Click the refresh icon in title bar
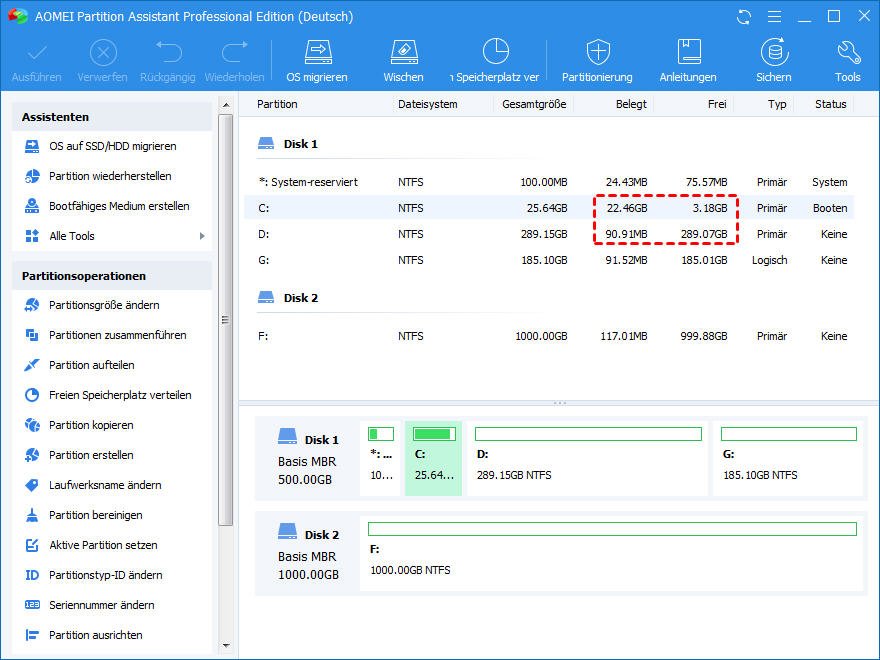Screen dimensions: 880x660 pos(743,17)
